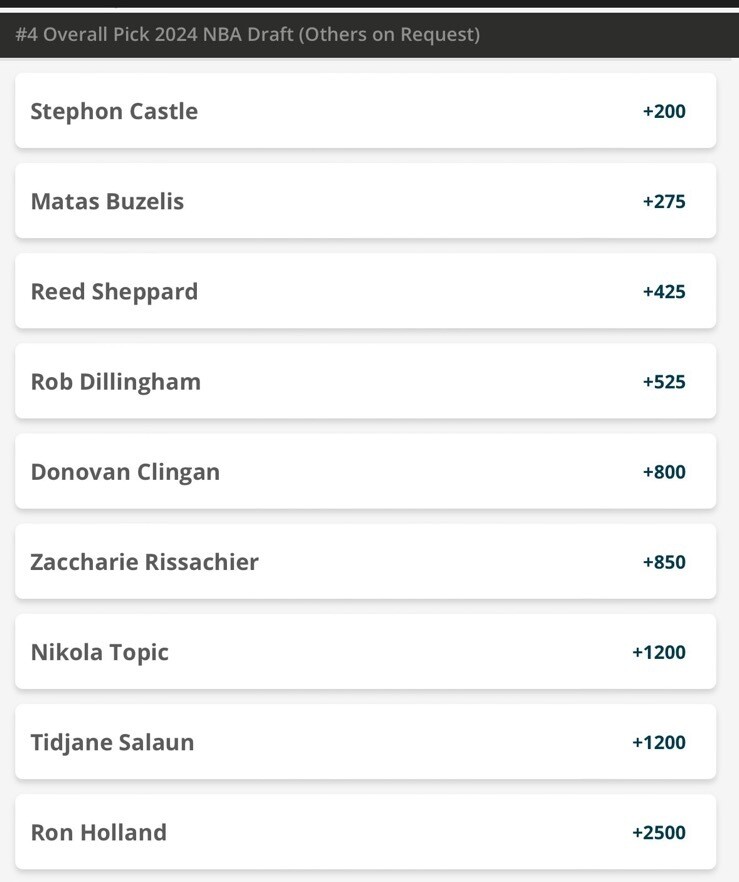
Task: Select the Stephon Castle betting row
Action: click(366, 111)
